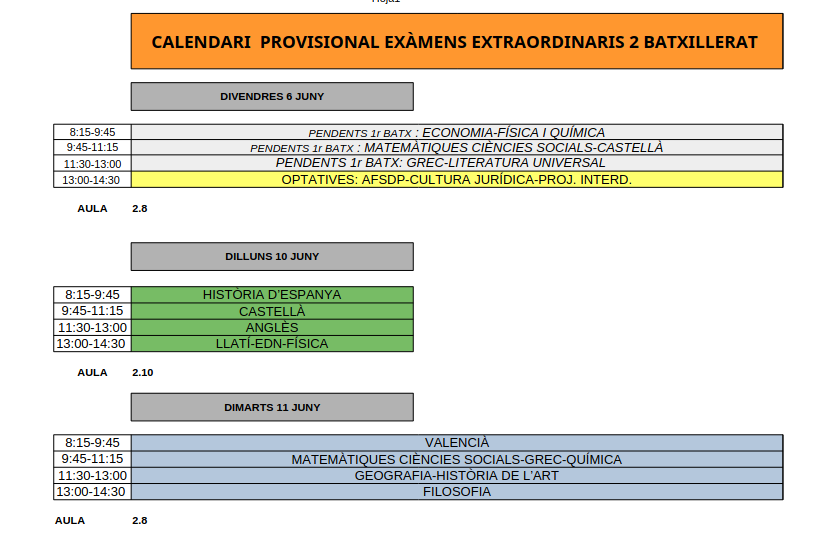This screenshot has height=555, width=824.
Task: Select the DIMARTS 11 JUNY header
Action: [271, 407]
